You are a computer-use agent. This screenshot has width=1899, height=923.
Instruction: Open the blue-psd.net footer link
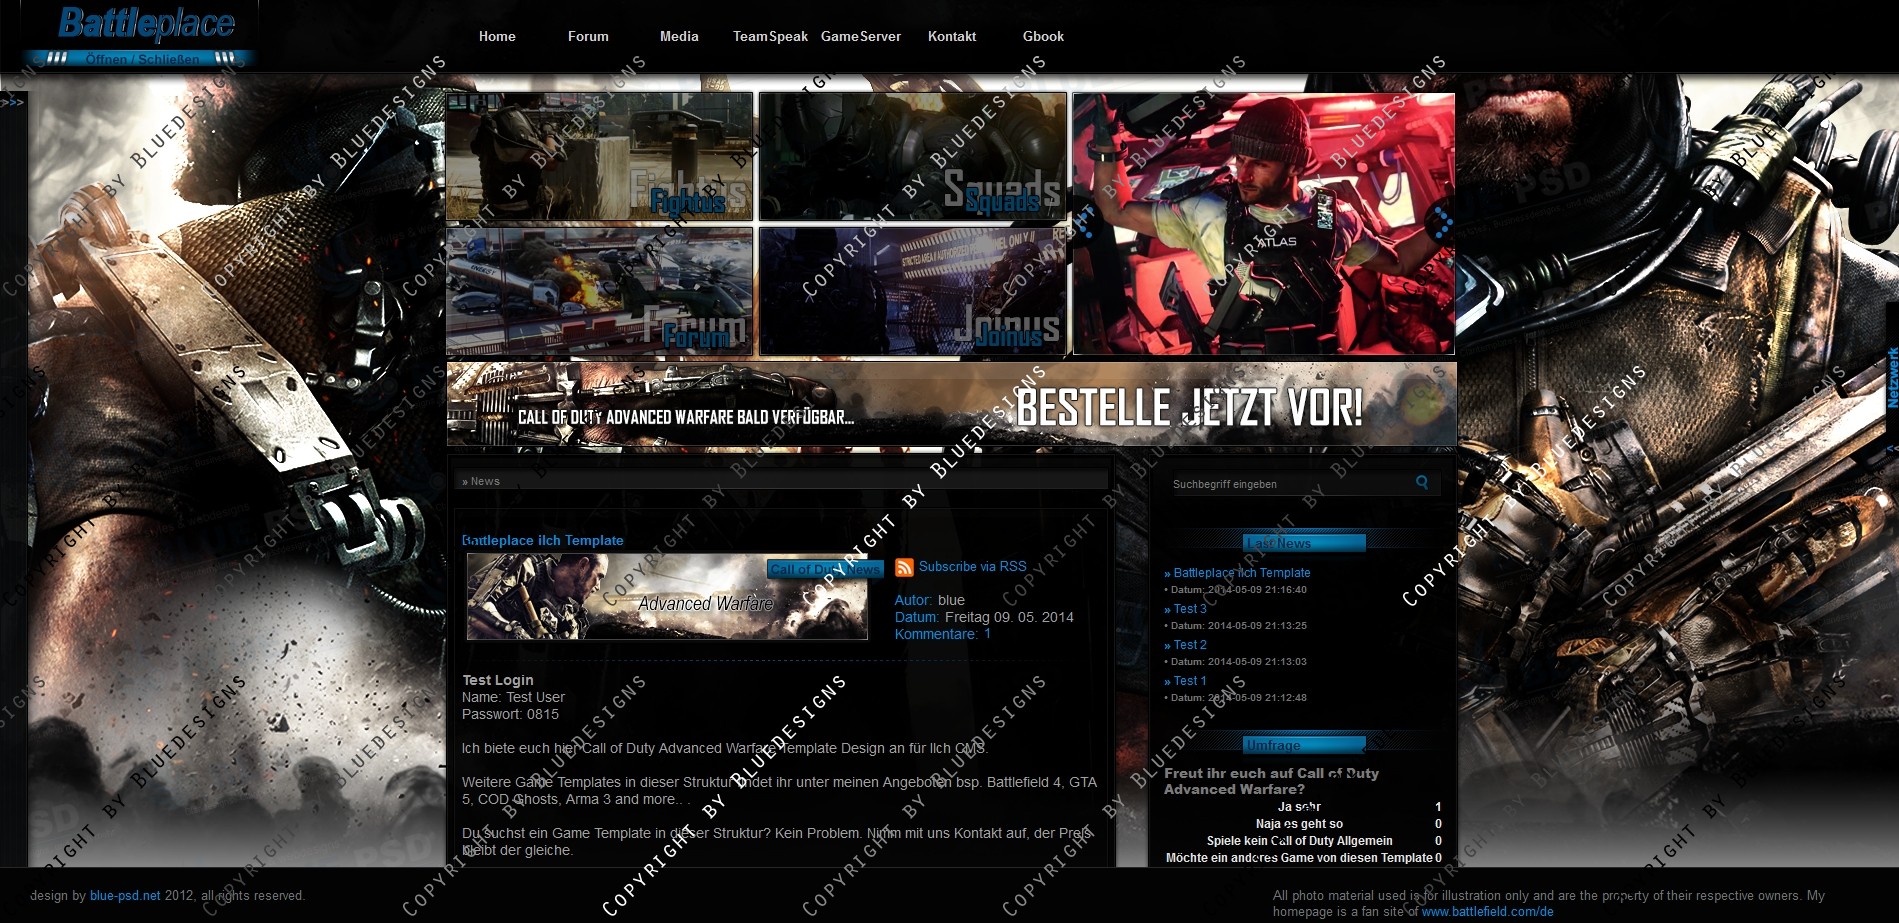125,896
